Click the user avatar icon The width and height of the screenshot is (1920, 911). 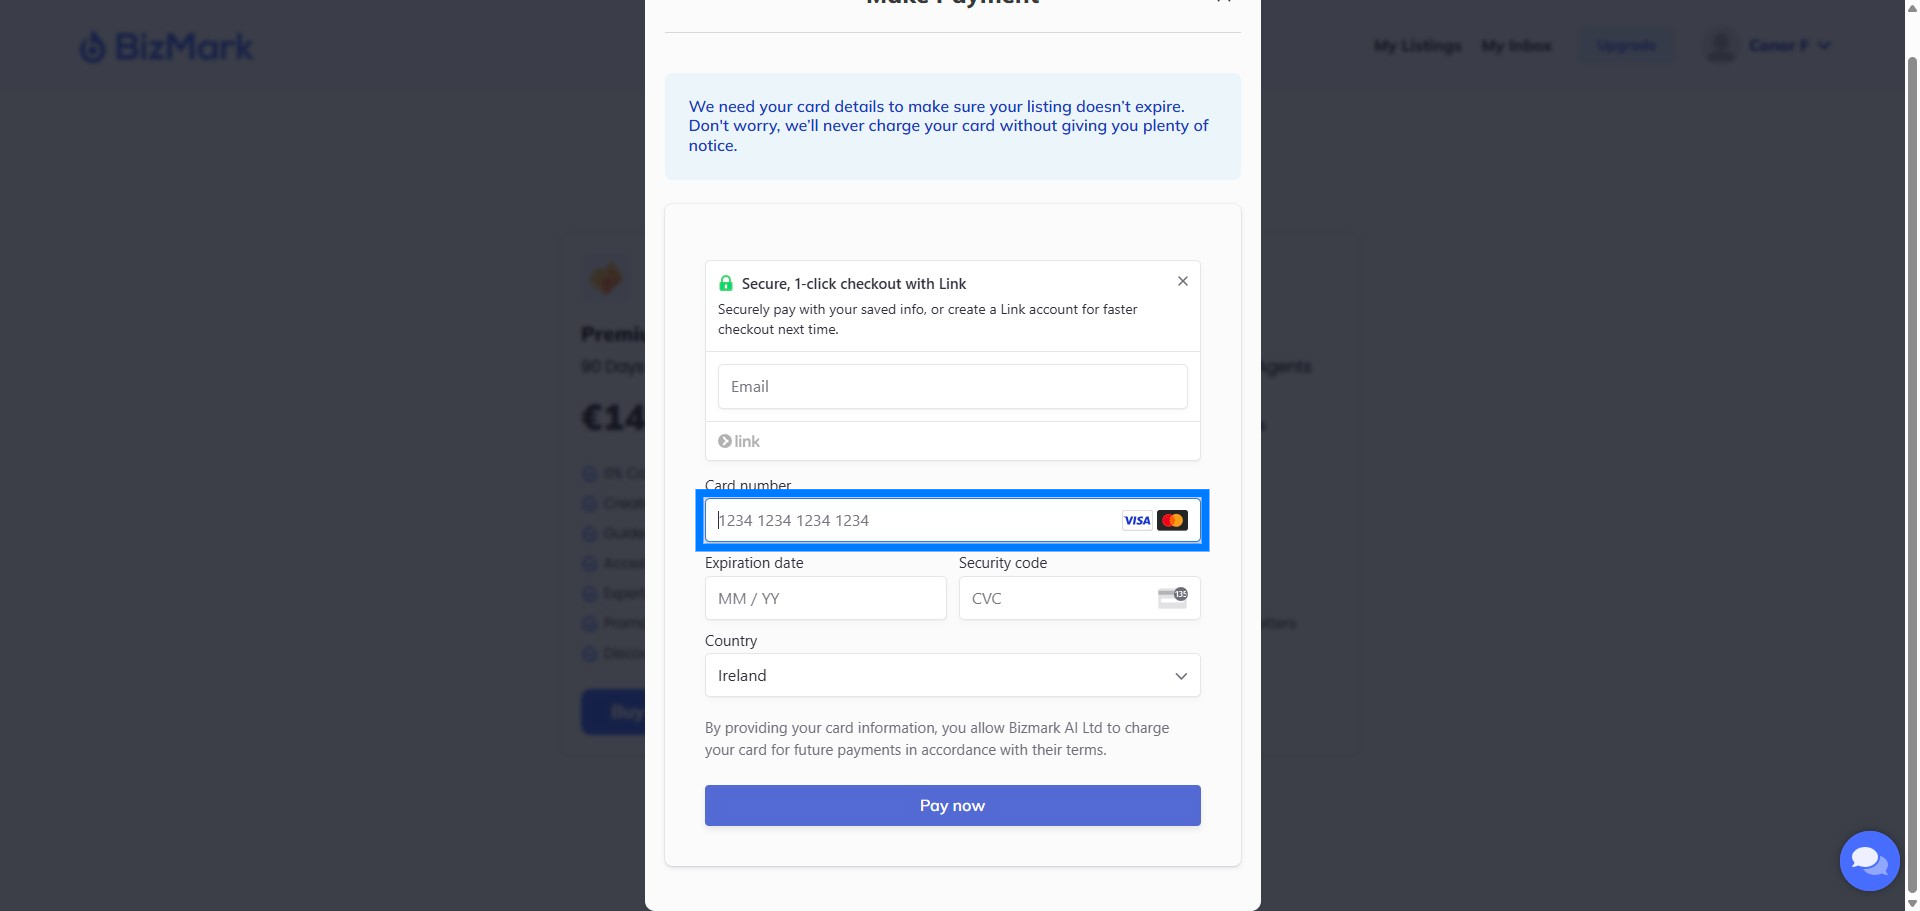1721,46
